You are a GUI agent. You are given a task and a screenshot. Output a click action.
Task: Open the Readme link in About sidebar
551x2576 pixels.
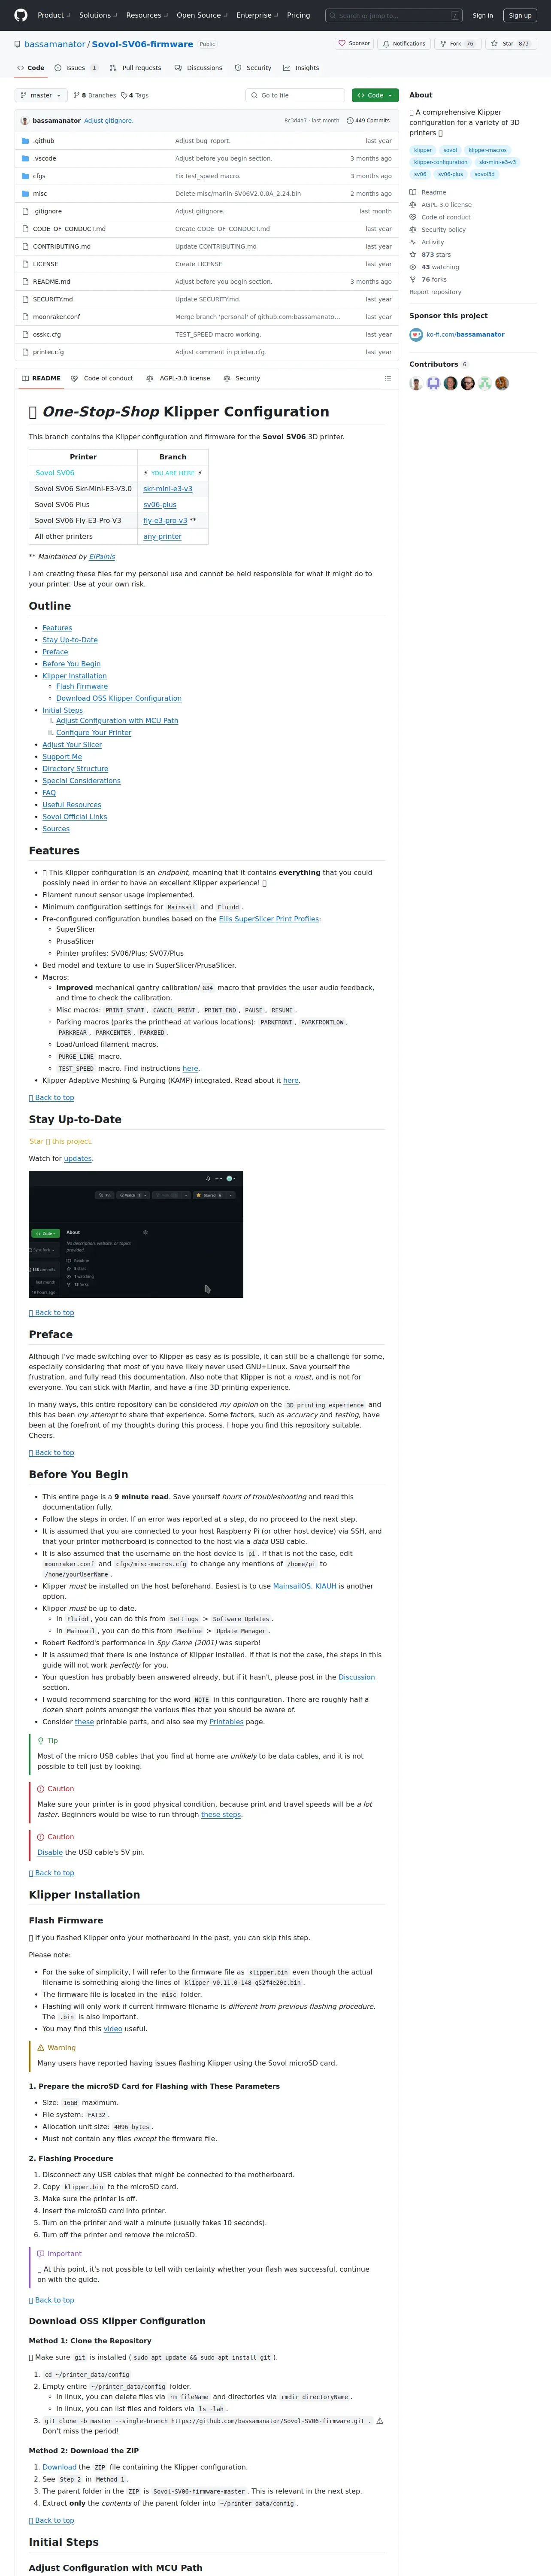(x=427, y=192)
